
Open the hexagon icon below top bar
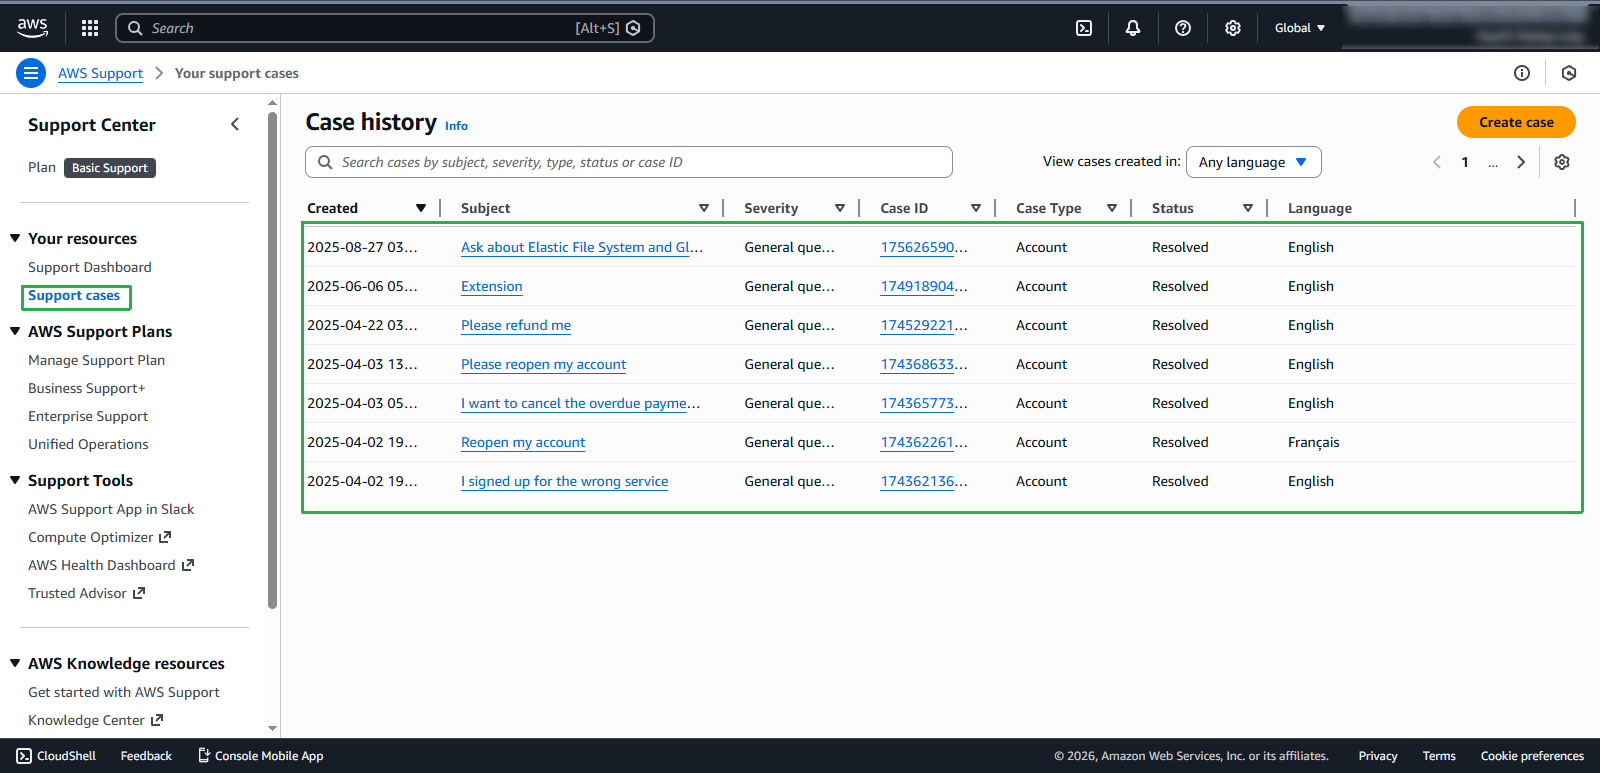1569,73
